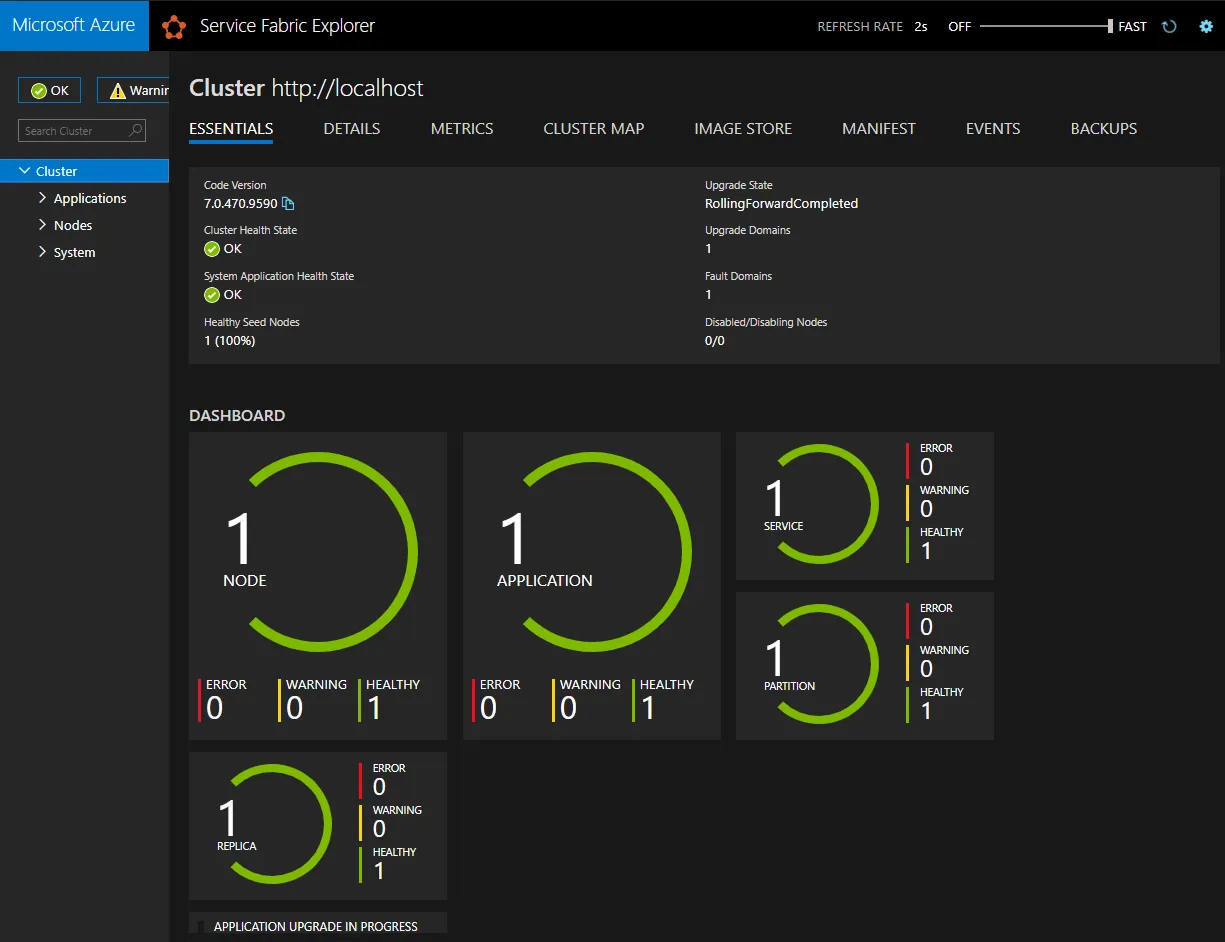Click the Dashboard section heading
Viewport: 1225px width, 942px height.
237,416
